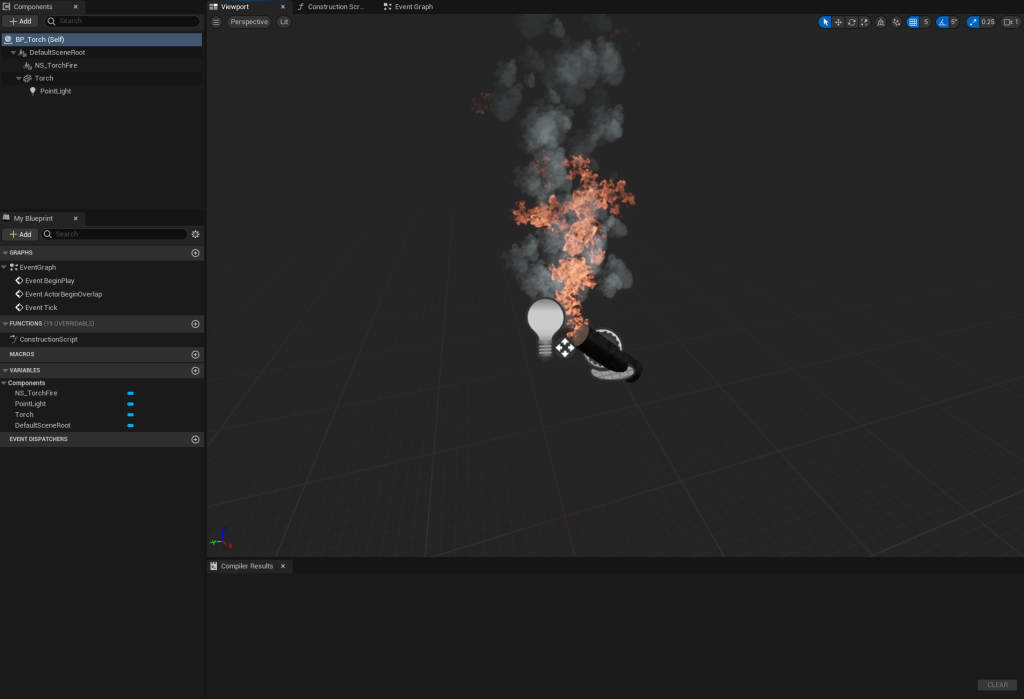1024x699 pixels.
Task: Click the CLEAR button in Compiler Results
Action: tap(997, 685)
